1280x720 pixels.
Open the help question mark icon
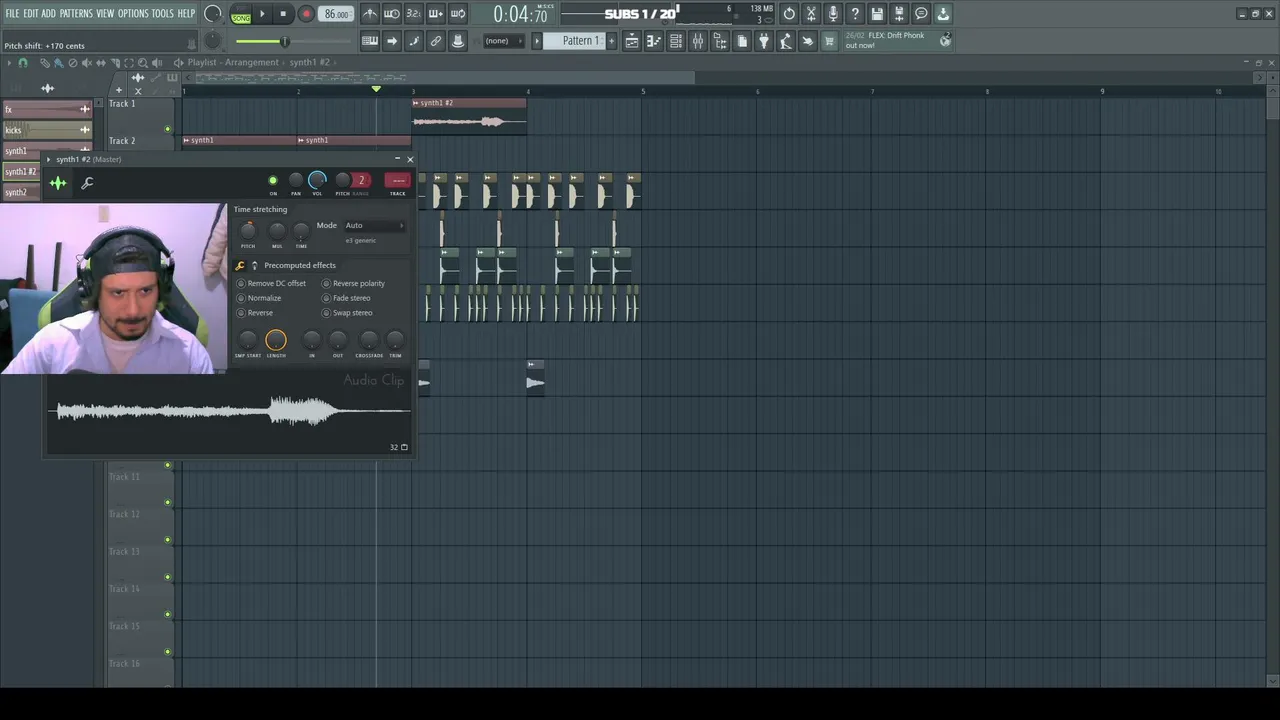pos(855,14)
